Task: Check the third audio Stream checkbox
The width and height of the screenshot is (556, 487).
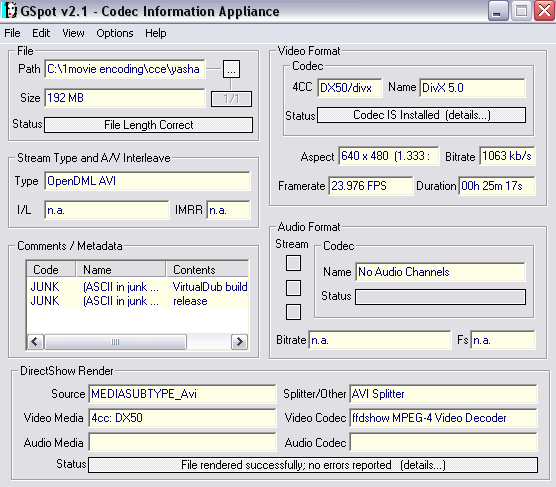Action: pos(293,312)
